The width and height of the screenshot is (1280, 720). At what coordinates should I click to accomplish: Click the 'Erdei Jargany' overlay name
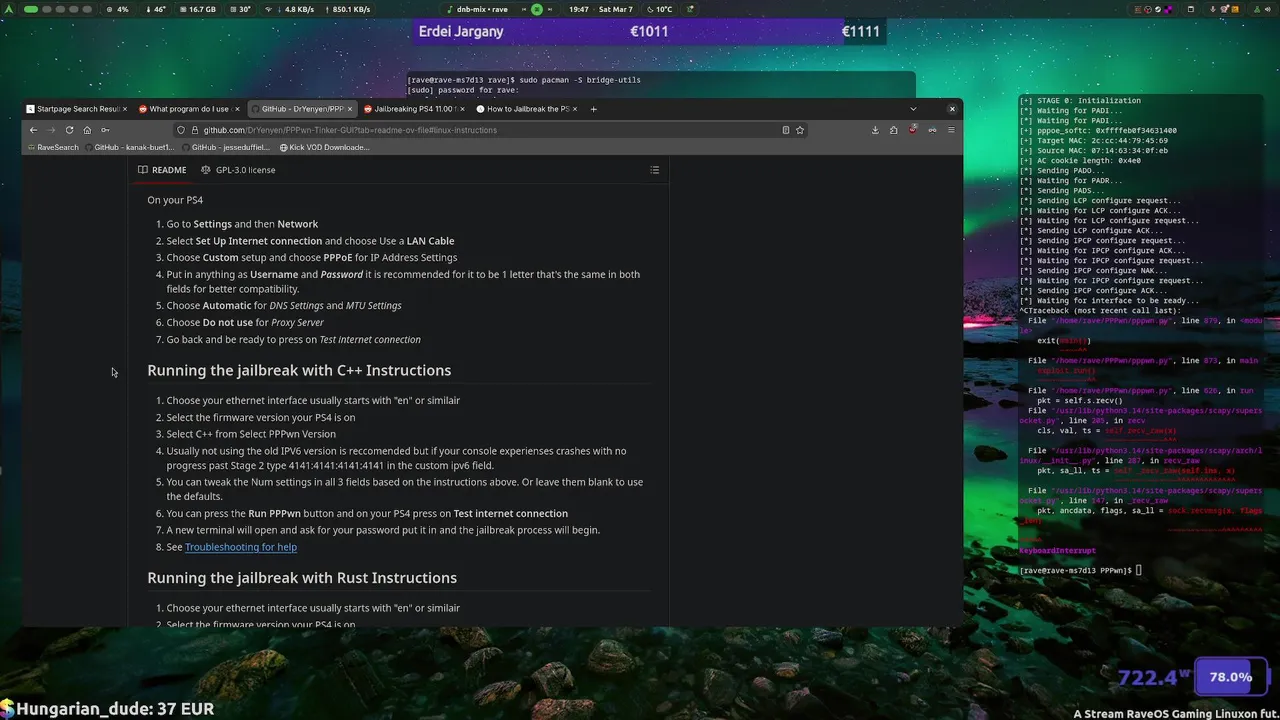pos(461,31)
